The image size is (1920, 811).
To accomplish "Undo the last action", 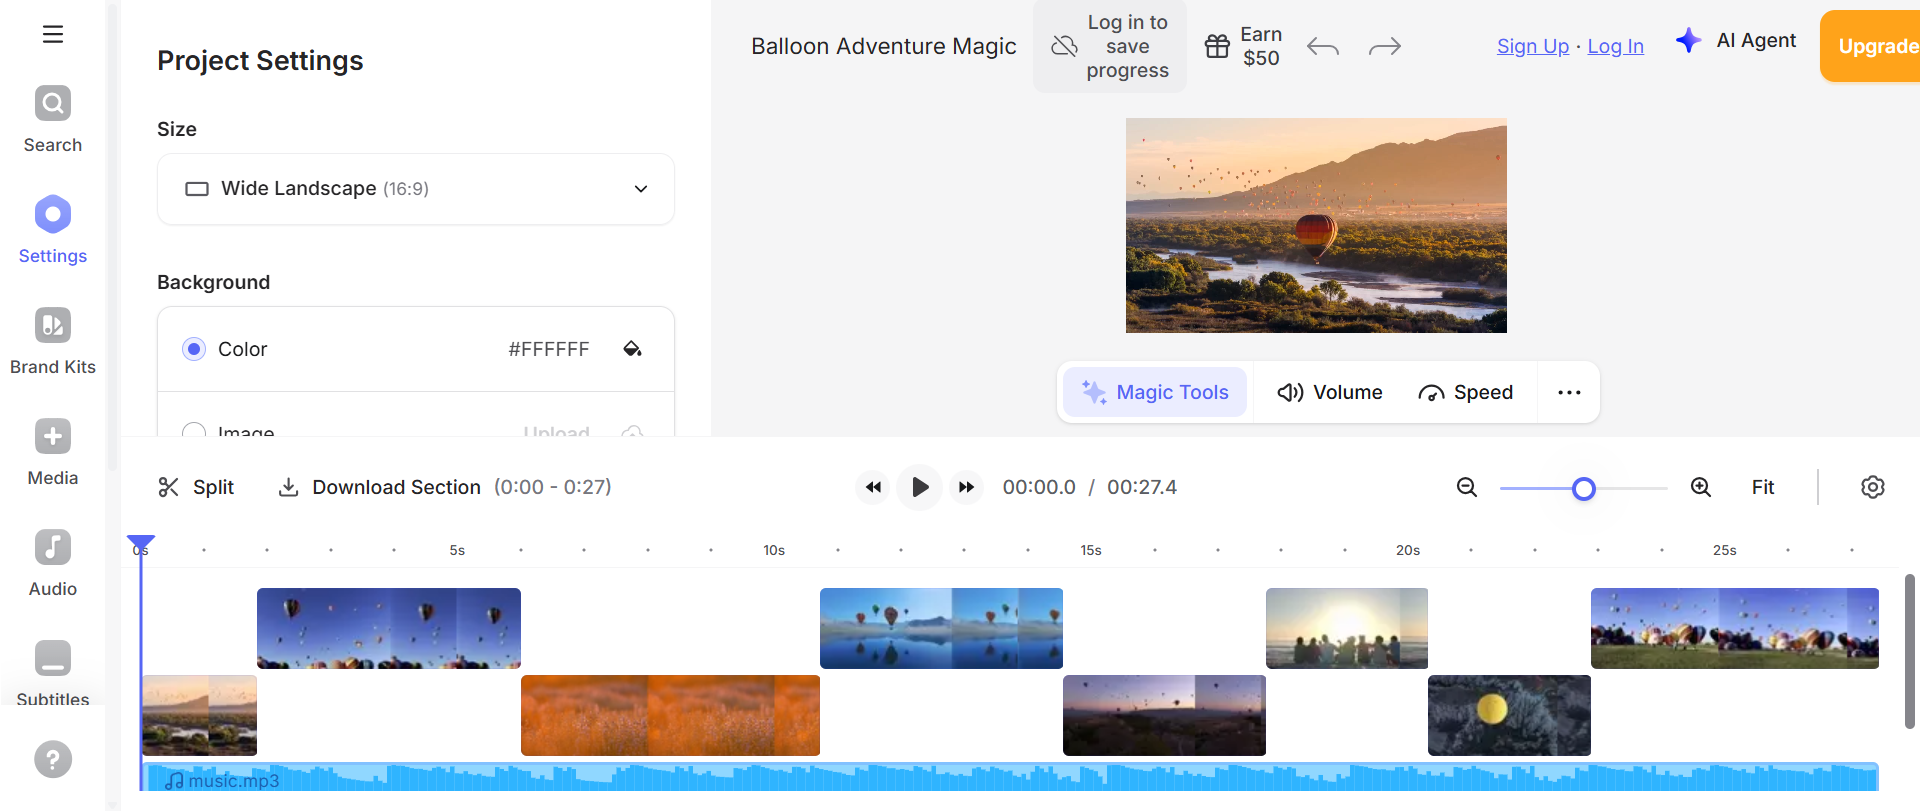I will click(x=1322, y=47).
